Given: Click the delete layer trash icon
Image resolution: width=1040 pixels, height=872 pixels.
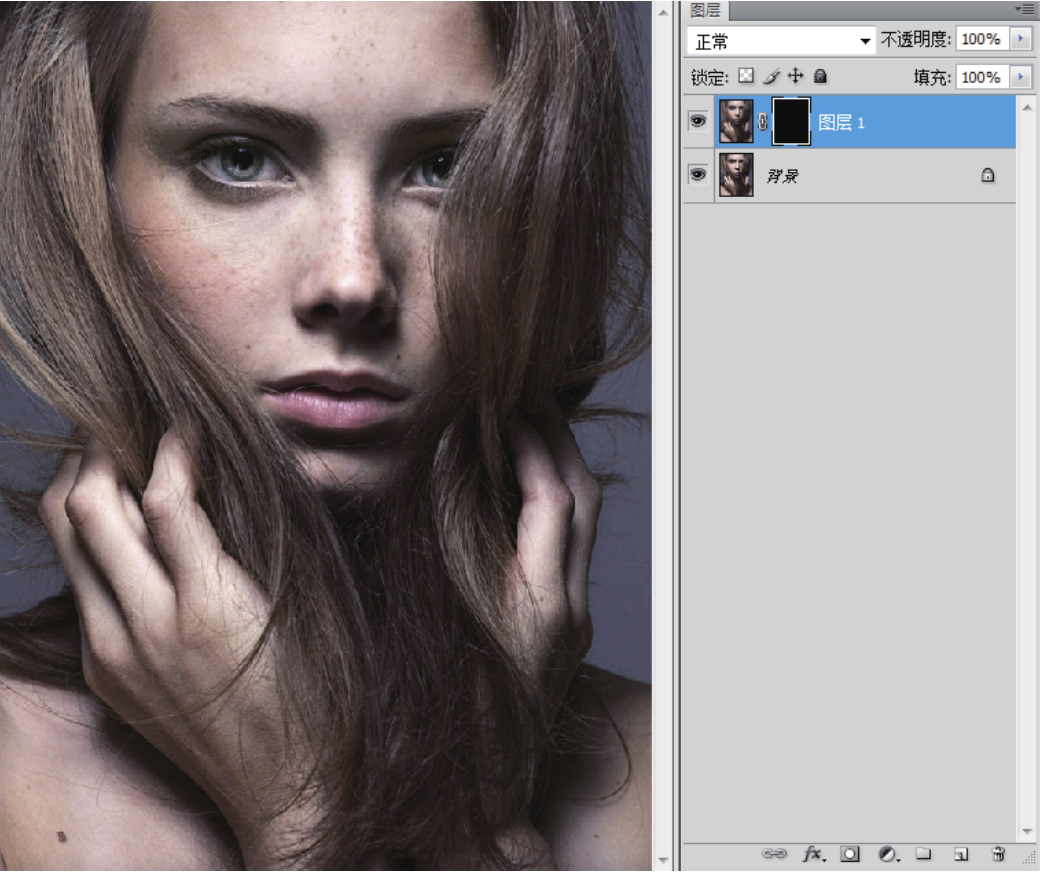Looking at the screenshot, I should (x=997, y=854).
